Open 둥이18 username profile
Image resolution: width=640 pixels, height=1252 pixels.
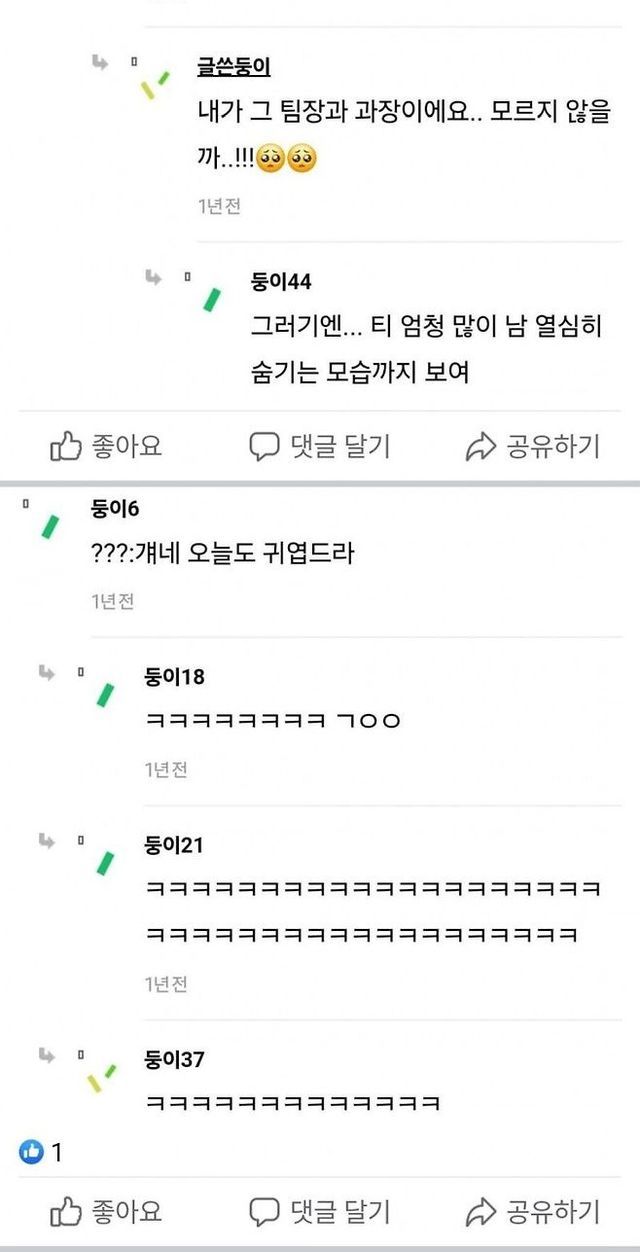click(x=174, y=677)
